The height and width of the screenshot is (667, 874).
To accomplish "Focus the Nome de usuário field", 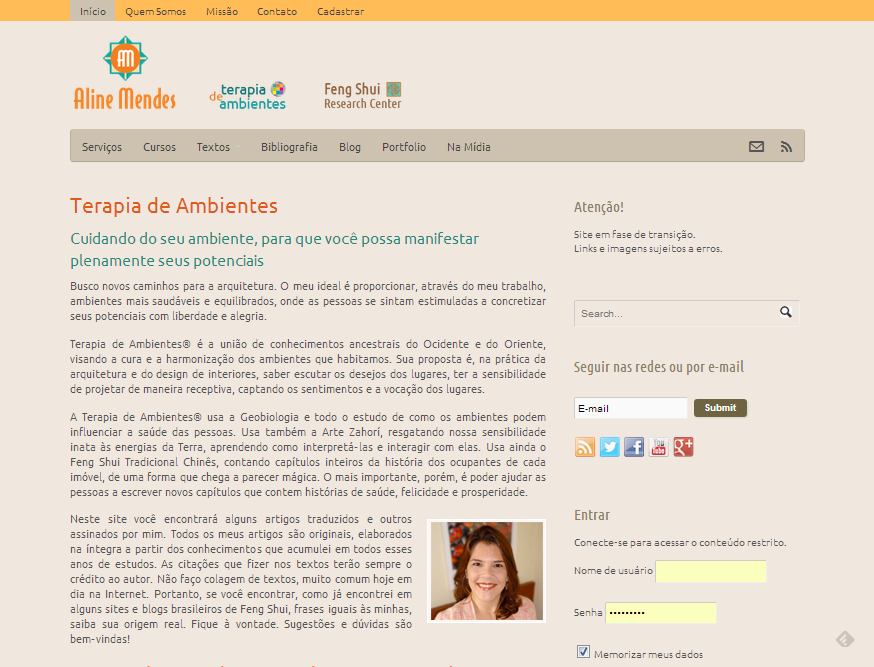I will click(x=710, y=571).
